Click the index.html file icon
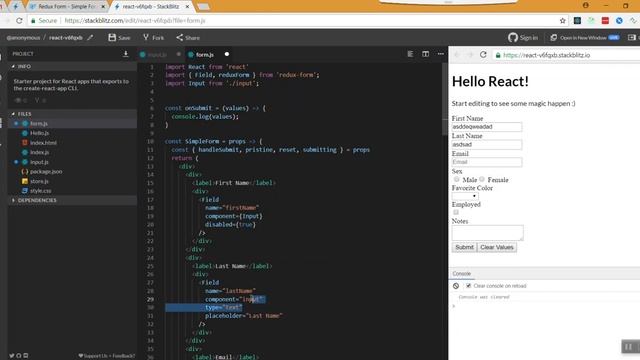 pyautogui.click(x=24, y=142)
